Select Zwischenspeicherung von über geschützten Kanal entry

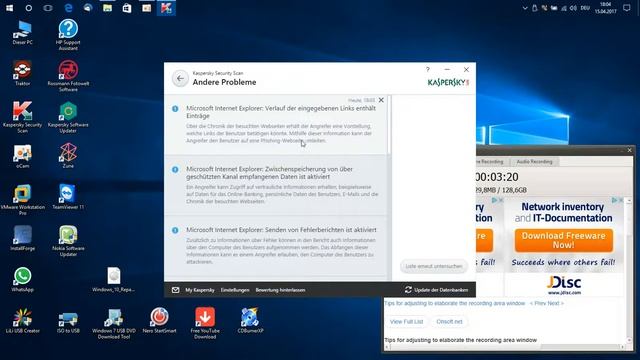[x=276, y=185]
